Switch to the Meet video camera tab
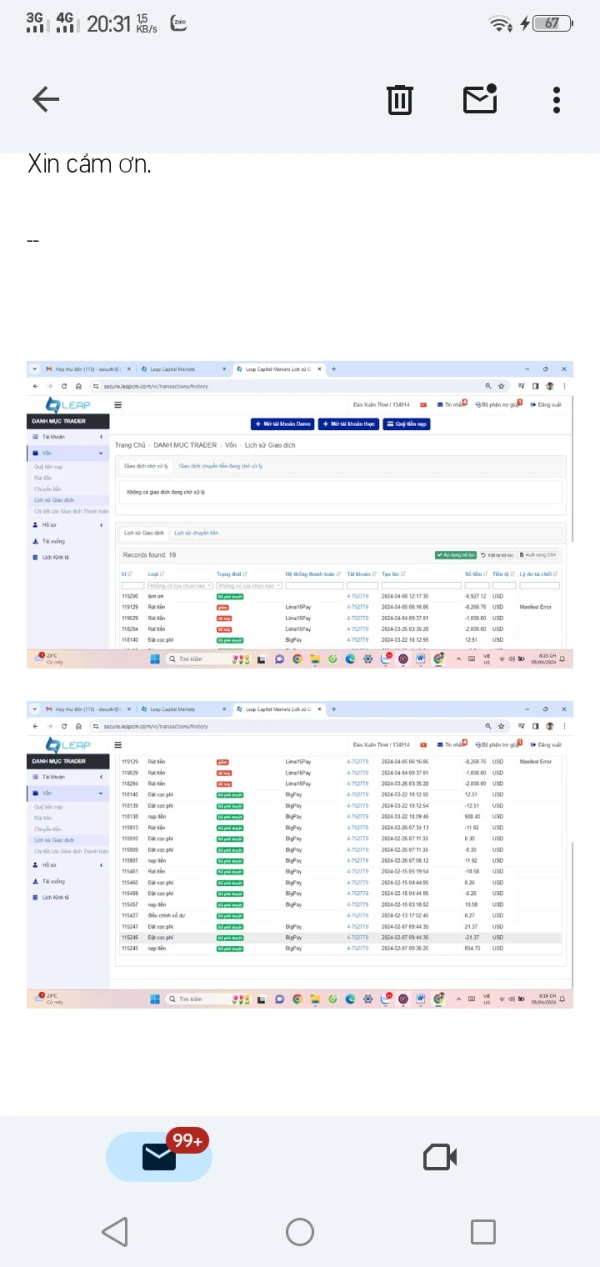 (440, 1157)
